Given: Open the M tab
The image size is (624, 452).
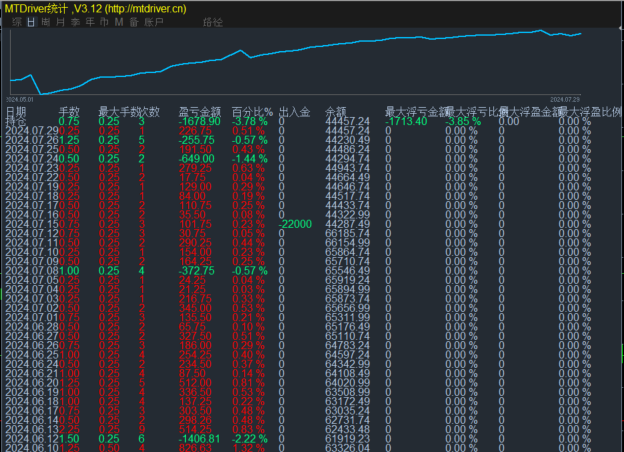Looking at the screenshot, I should 119,22.
